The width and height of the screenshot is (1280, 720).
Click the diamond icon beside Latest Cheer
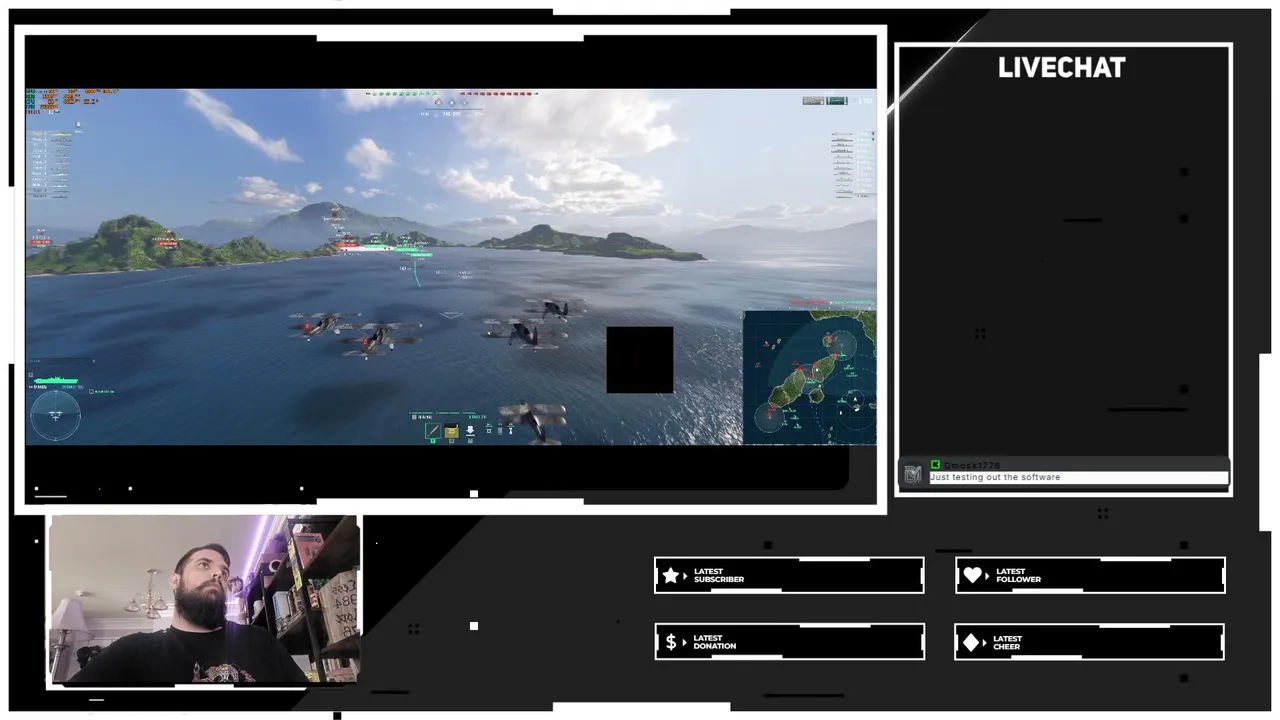973,642
